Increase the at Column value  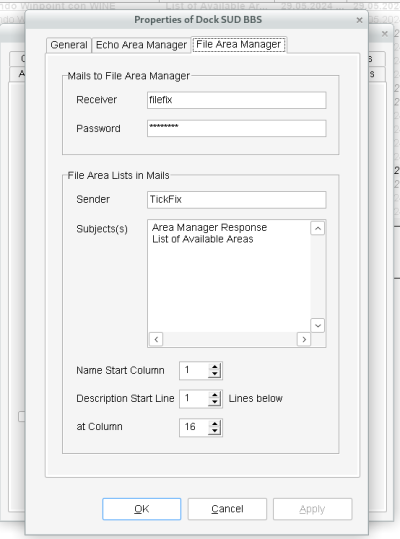(215, 424)
